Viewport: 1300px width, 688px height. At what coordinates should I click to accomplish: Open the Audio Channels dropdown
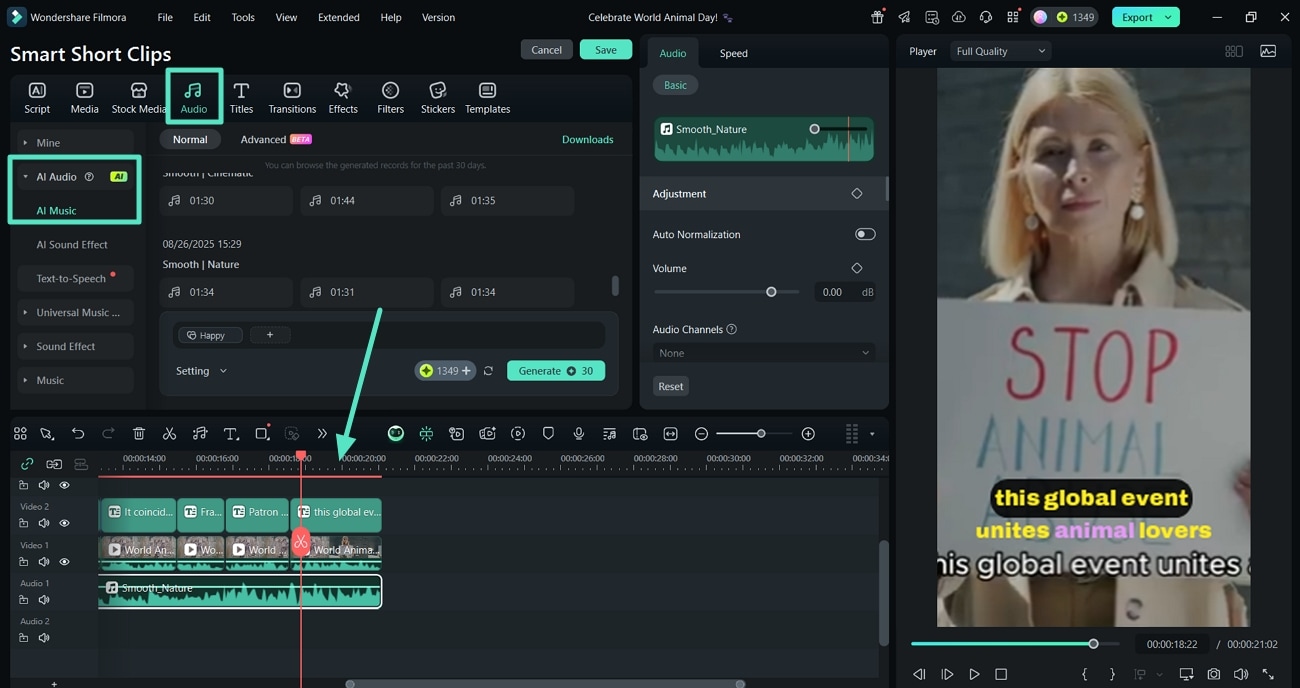coord(764,353)
